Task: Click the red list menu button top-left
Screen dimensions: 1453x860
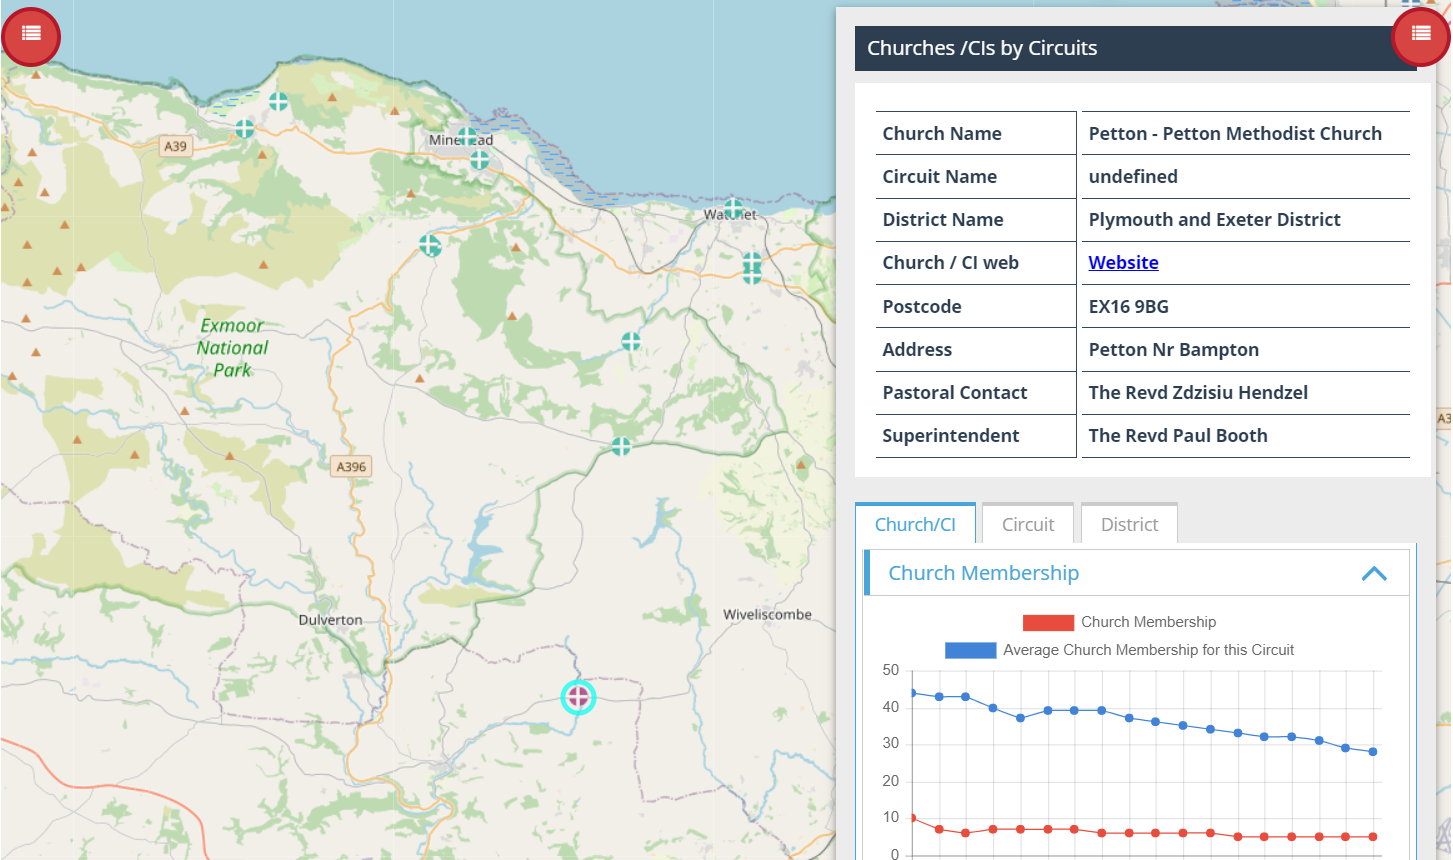Action: click(31, 36)
